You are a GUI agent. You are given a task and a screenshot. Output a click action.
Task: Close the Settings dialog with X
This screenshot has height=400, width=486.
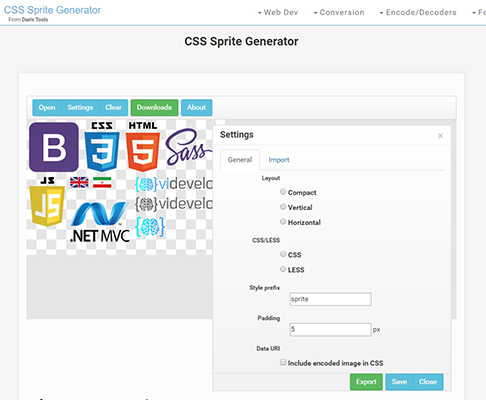[x=440, y=136]
